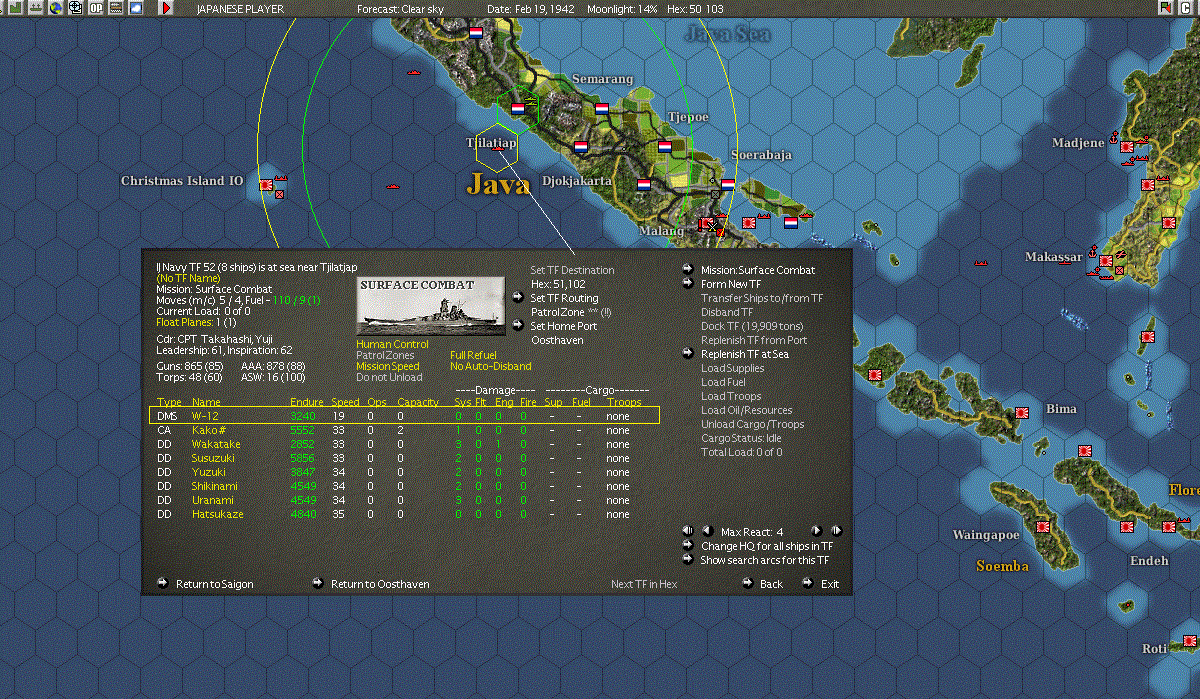Toggle Mission Speed setting

pyautogui.click(x=388, y=366)
